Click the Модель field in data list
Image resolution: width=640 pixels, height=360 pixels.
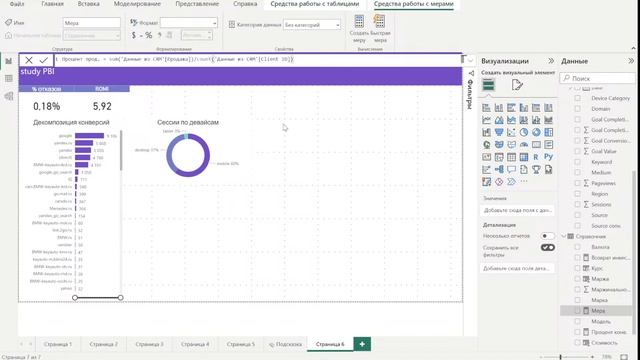pyautogui.click(x=601, y=321)
